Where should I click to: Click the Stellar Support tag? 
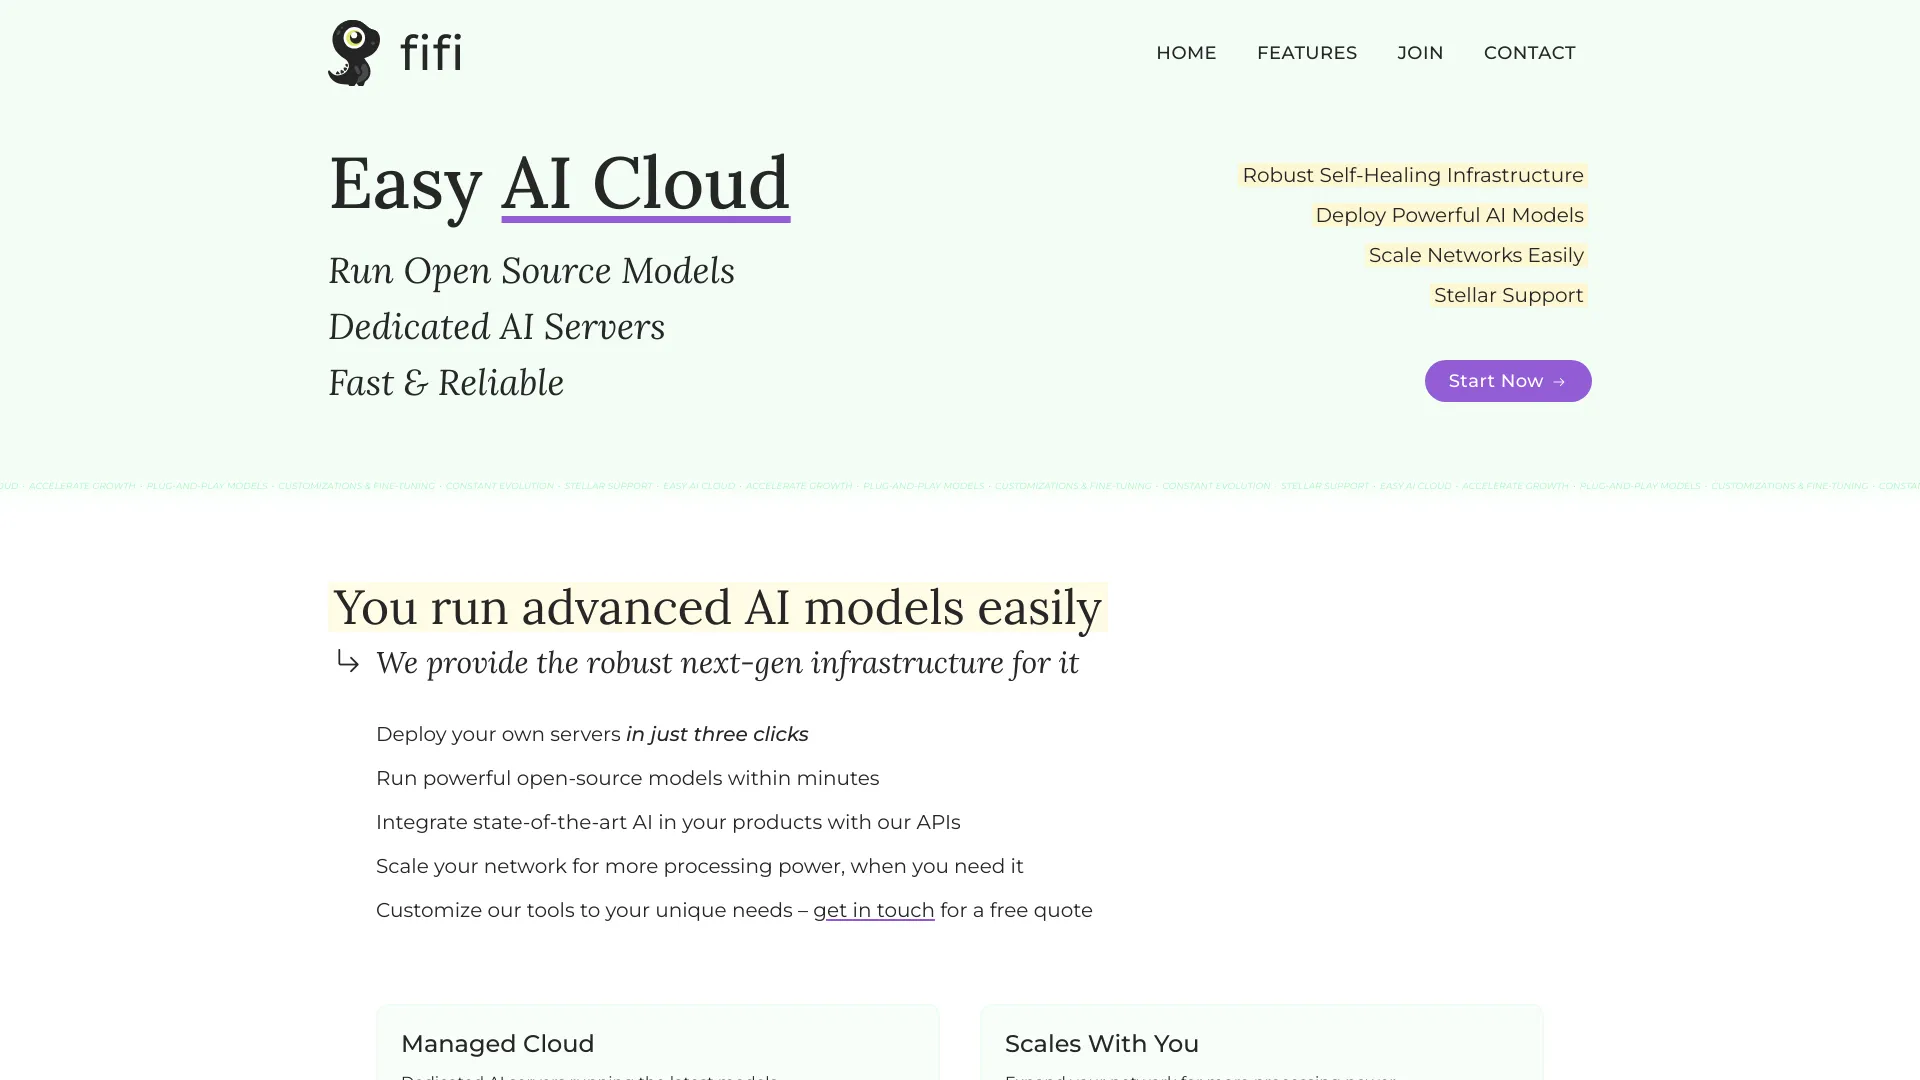pyautogui.click(x=1508, y=295)
